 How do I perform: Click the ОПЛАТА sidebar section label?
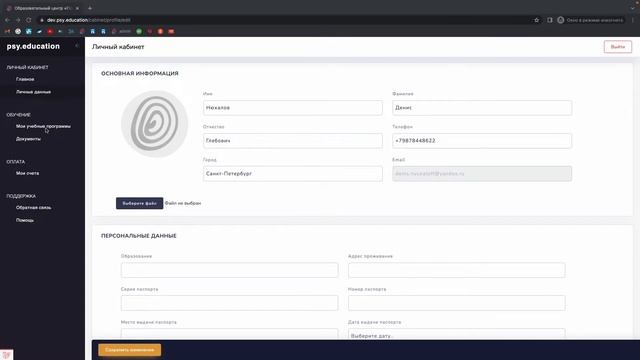coord(16,162)
